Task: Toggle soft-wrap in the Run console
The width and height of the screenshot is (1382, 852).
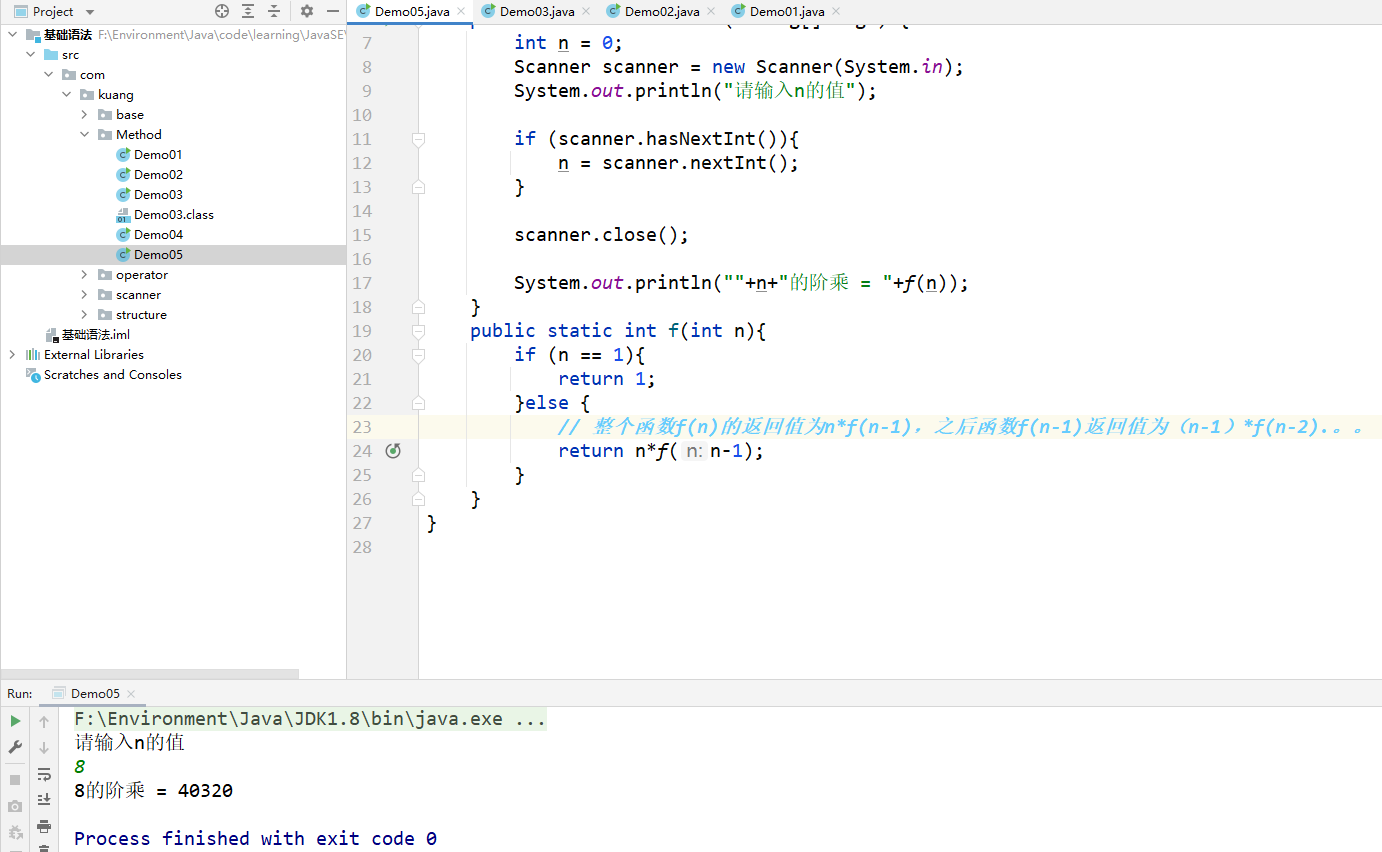Action: 44,774
